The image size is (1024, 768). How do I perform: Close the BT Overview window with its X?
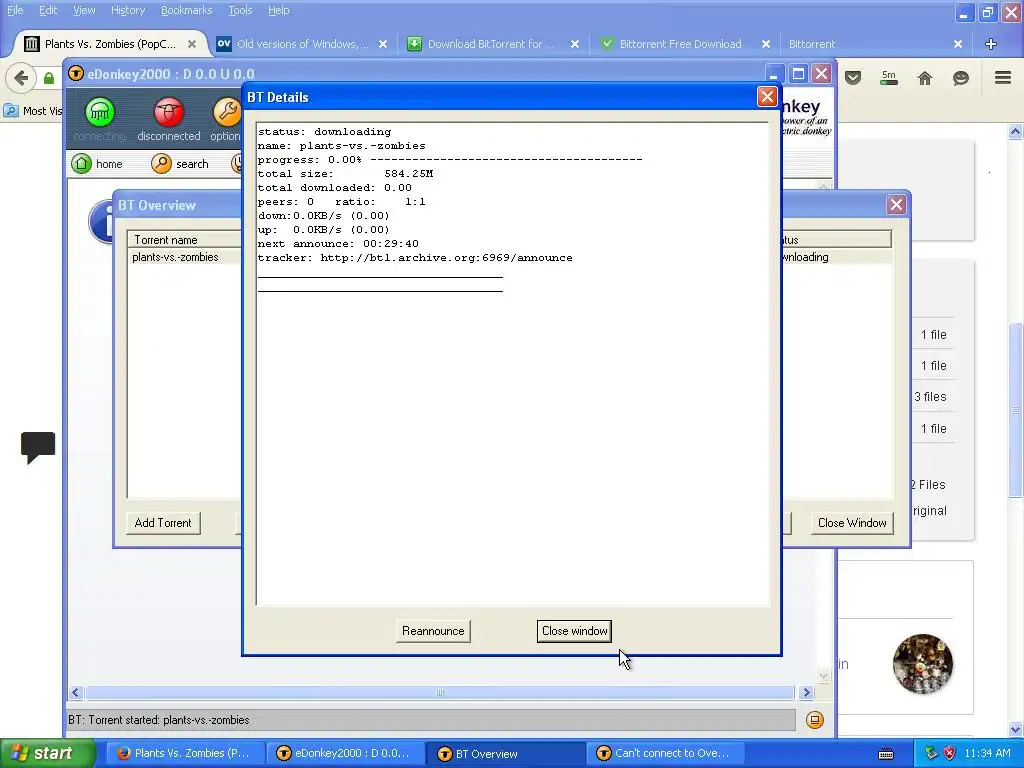coord(896,205)
